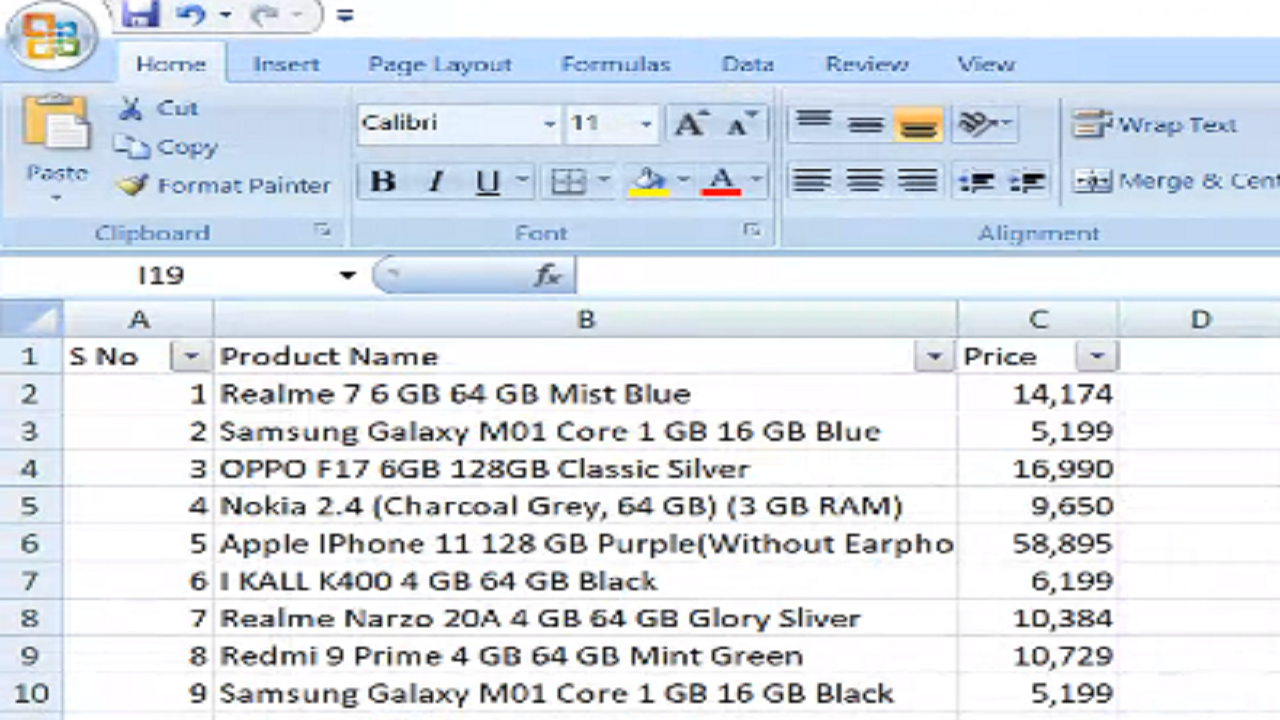This screenshot has height=720, width=1280.
Task: Select the cell 'I KALL K400 4 GB 64 GB Black'
Action: (586, 581)
